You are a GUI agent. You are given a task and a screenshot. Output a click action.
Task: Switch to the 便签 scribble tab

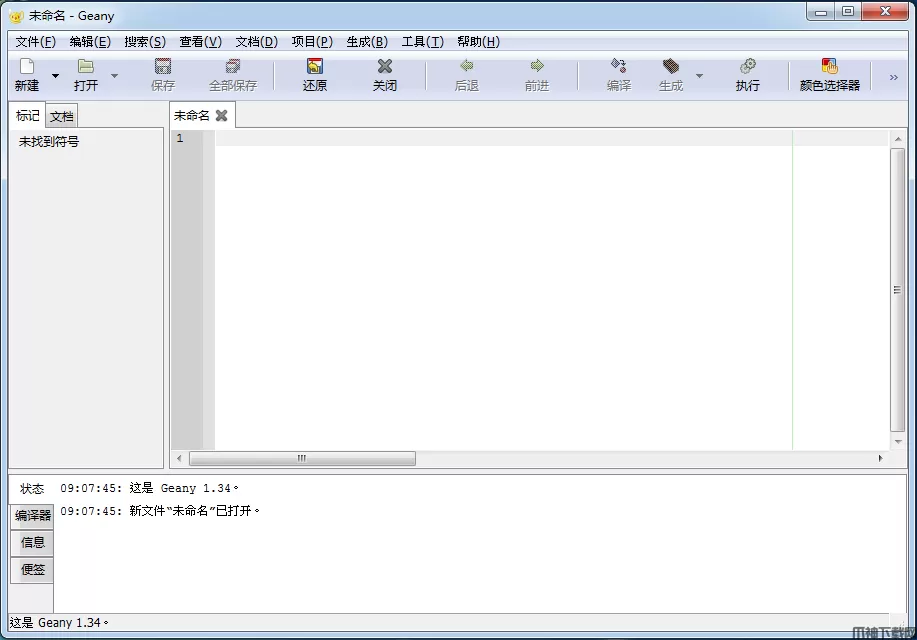(x=33, y=569)
